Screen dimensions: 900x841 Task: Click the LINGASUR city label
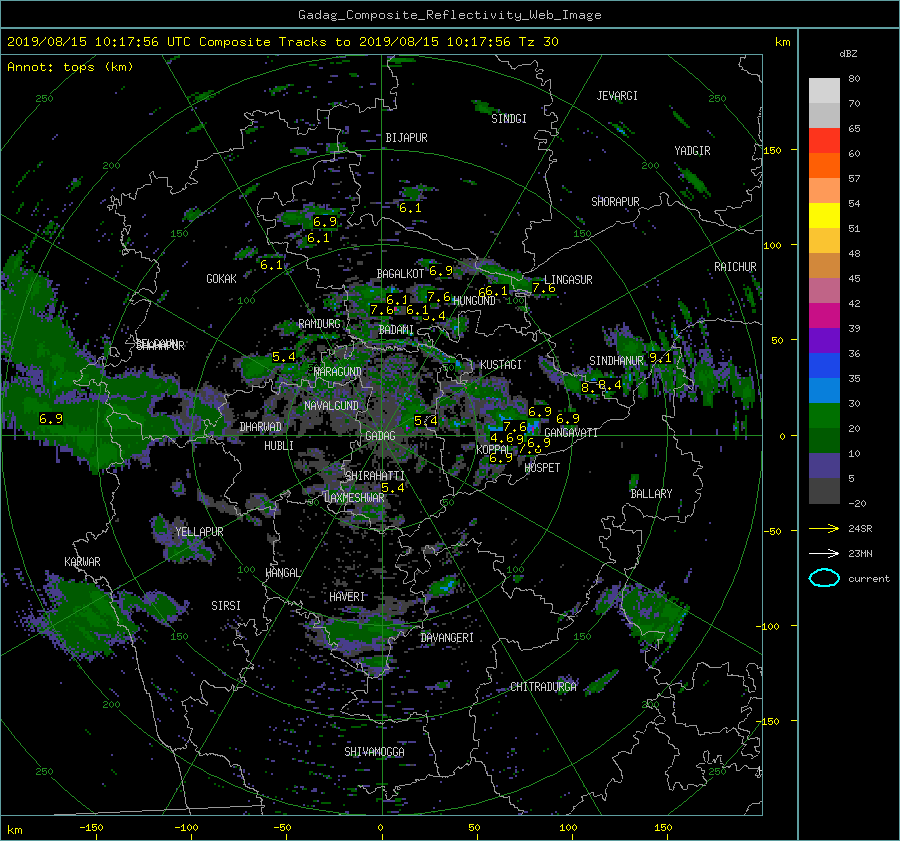coord(568,280)
